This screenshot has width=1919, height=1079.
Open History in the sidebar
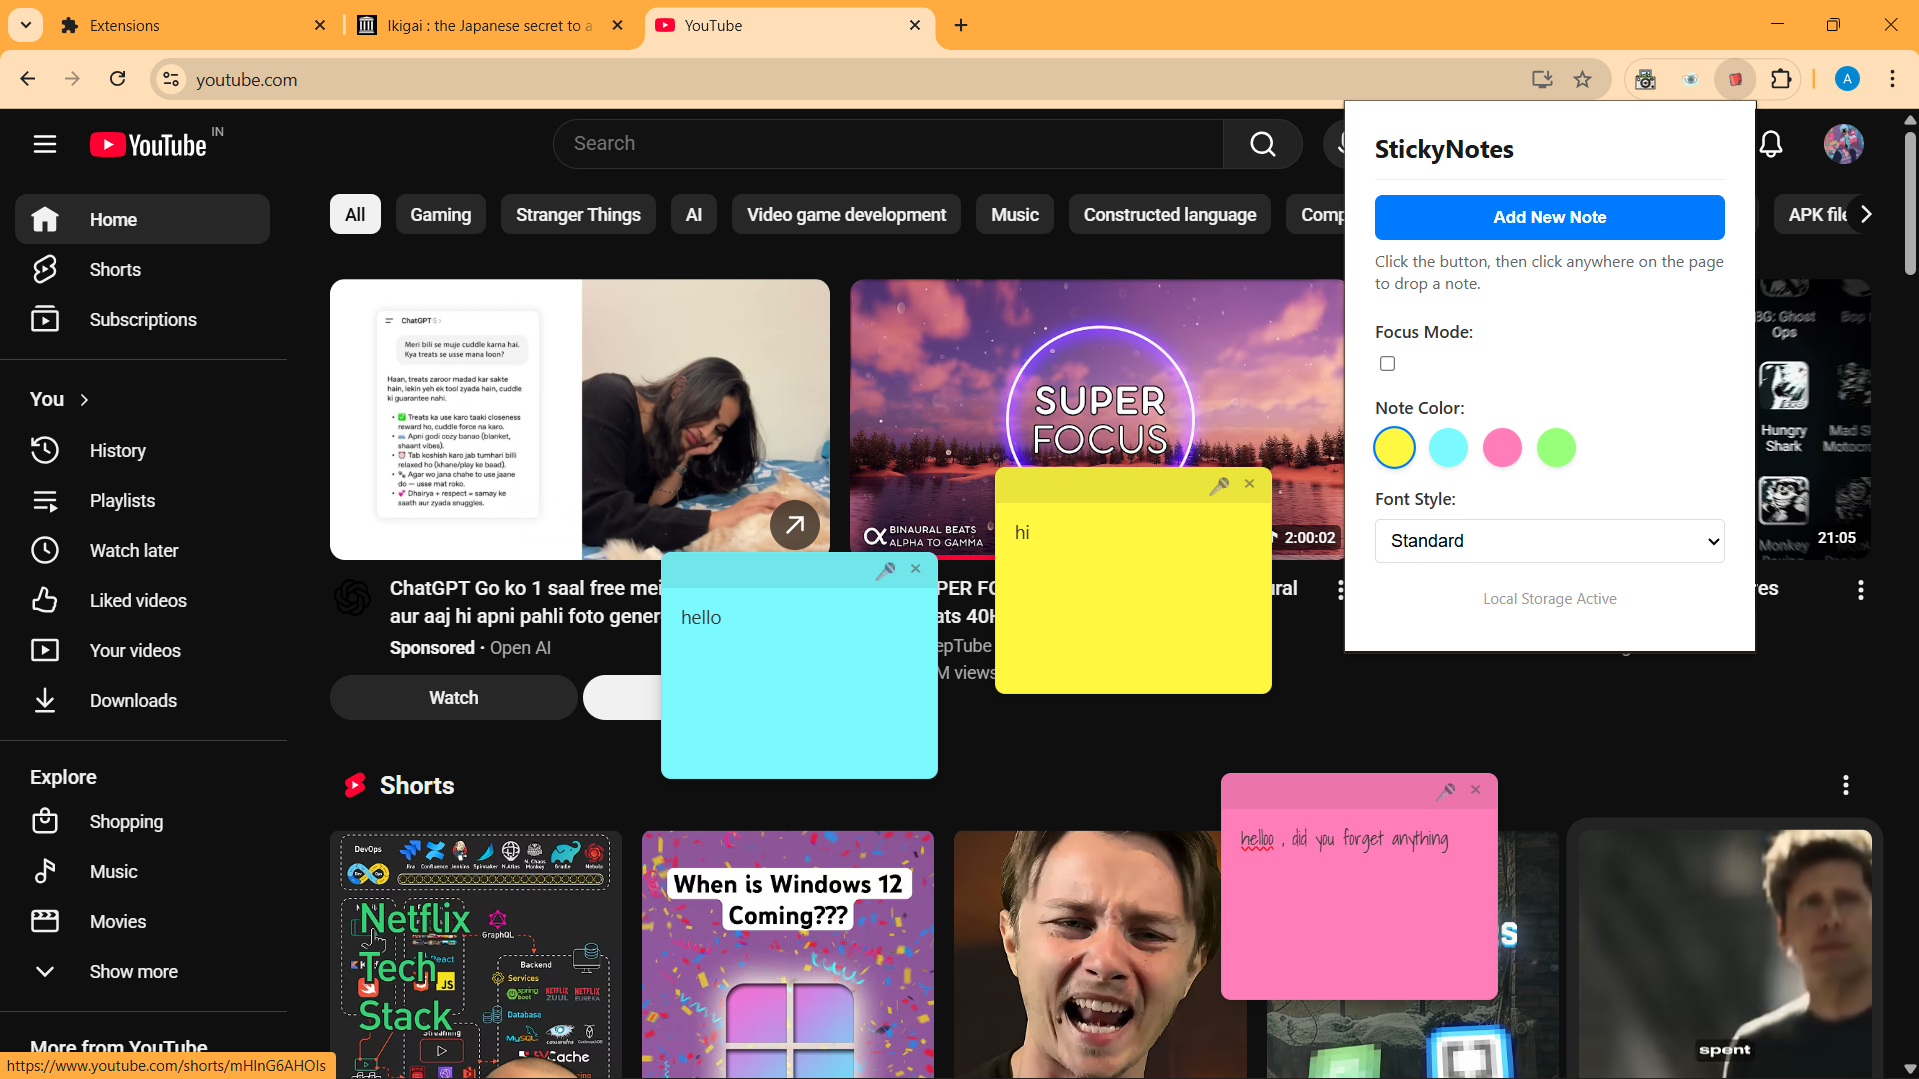[142, 451]
